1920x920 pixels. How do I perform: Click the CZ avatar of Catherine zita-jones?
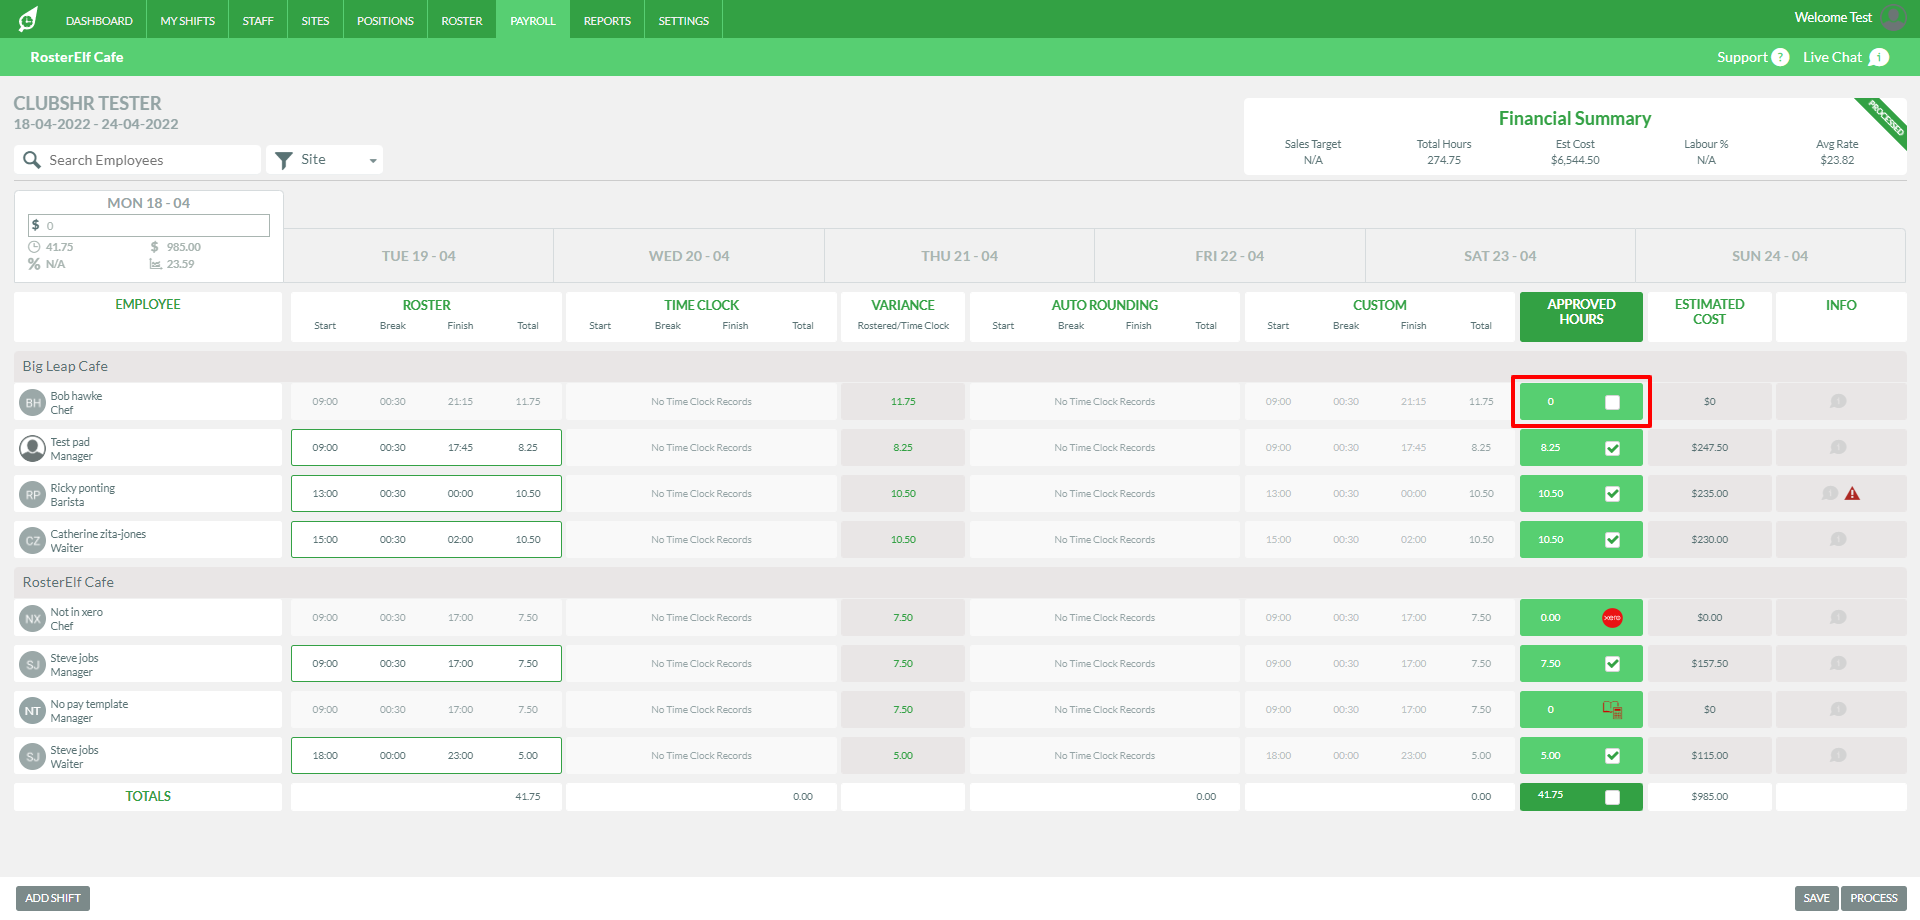[x=33, y=540]
